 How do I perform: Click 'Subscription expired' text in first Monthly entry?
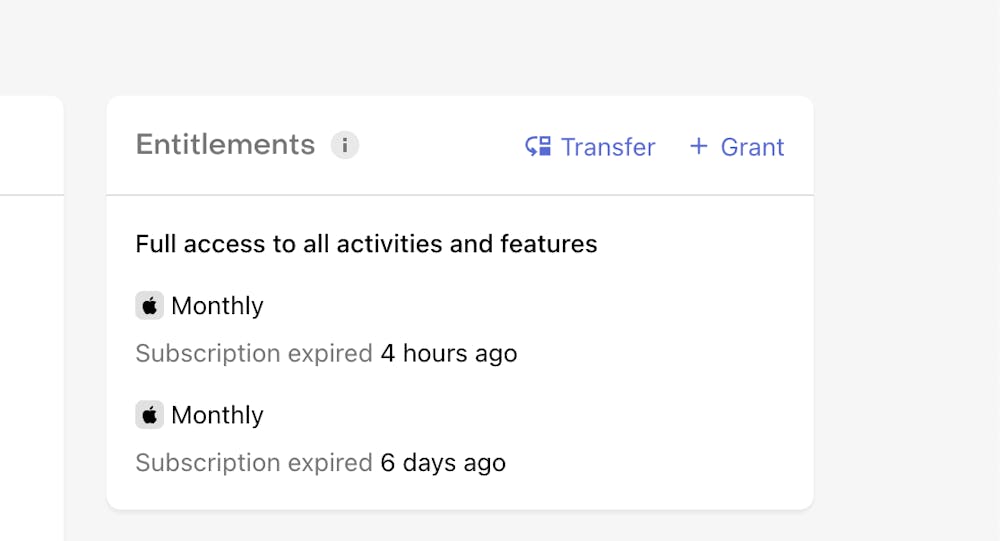pos(254,353)
